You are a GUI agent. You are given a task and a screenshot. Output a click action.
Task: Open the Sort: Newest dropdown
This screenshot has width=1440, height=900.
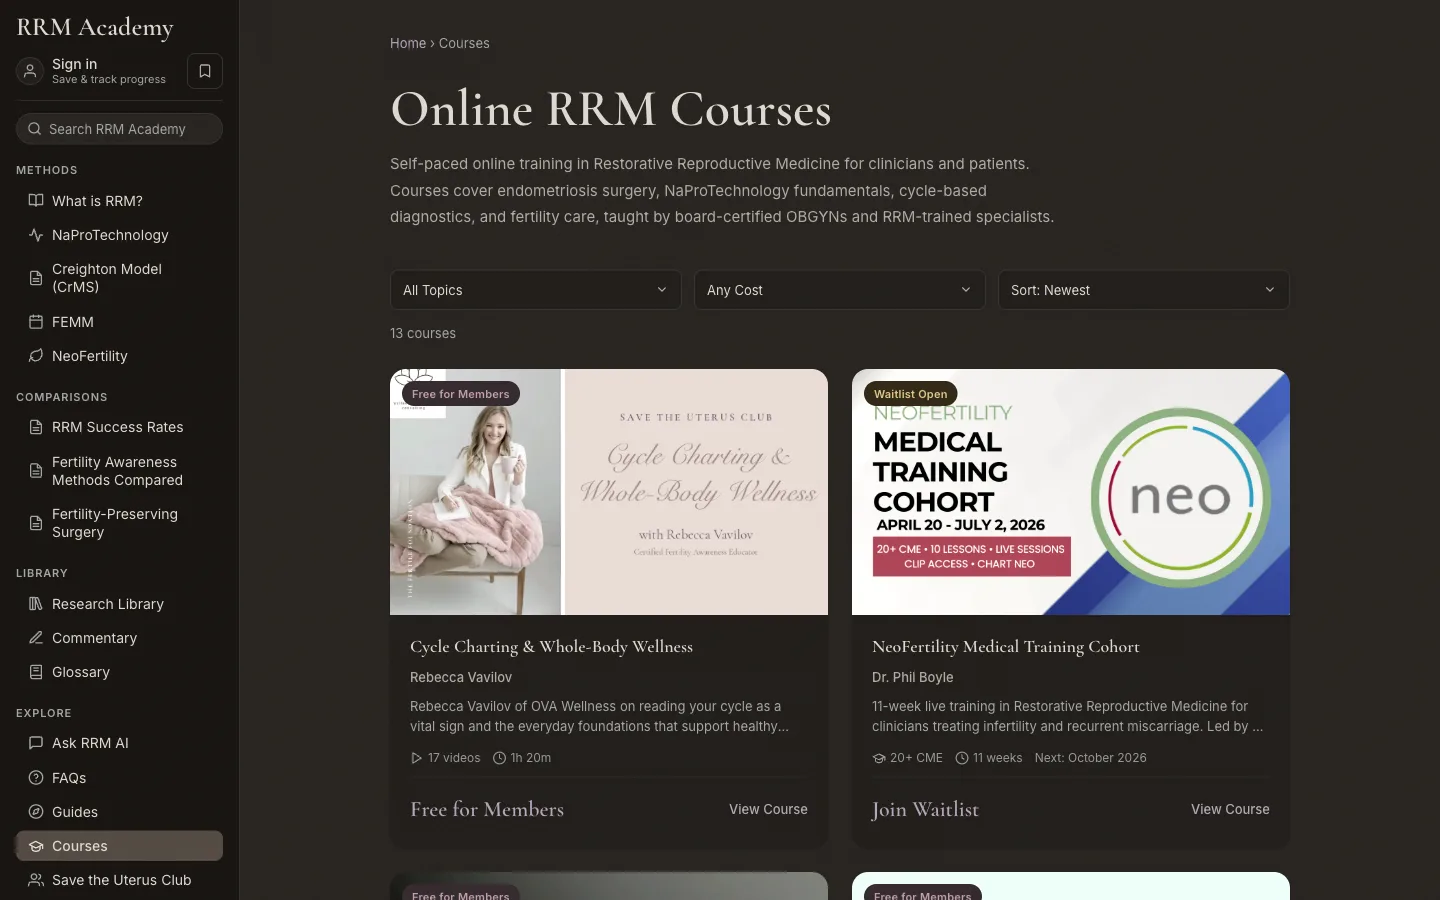coord(1144,290)
